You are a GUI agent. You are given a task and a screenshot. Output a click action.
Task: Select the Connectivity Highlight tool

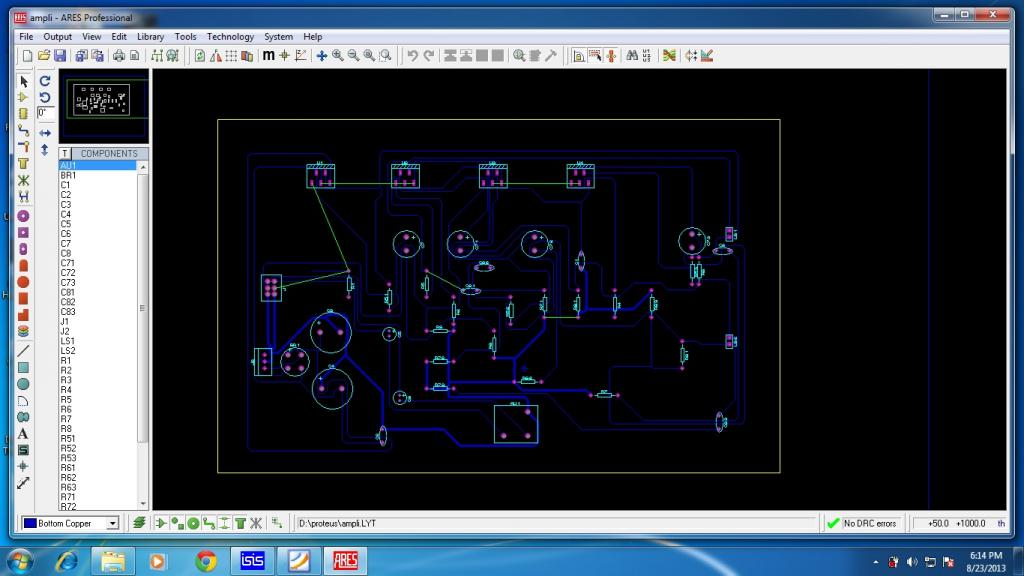pyautogui.click(x=24, y=196)
